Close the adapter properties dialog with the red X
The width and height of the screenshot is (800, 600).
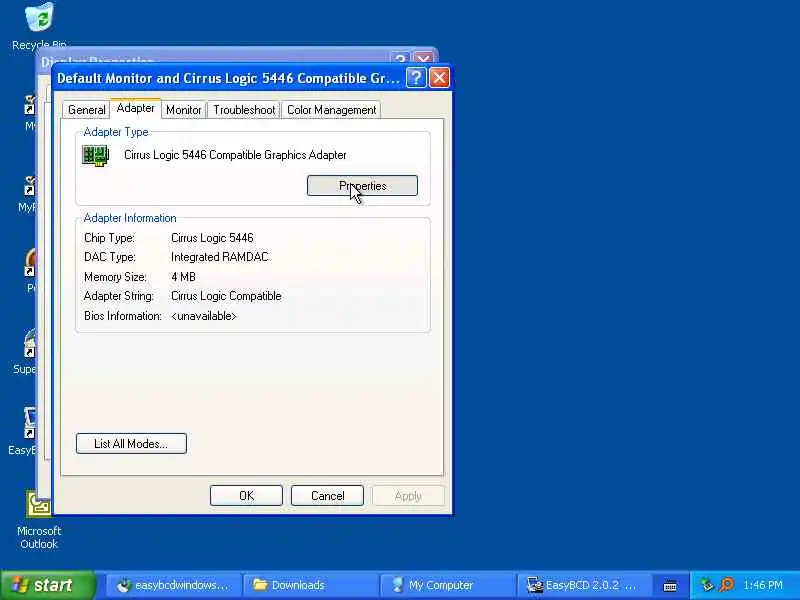point(439,78)
